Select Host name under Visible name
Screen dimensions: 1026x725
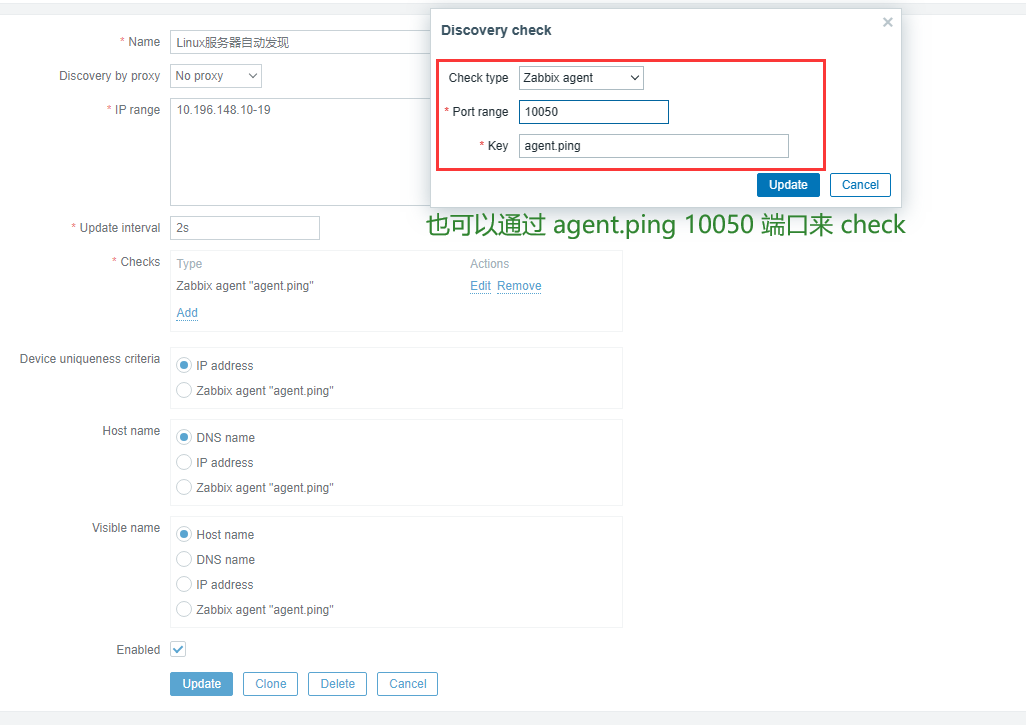click(x=184, y=534)
